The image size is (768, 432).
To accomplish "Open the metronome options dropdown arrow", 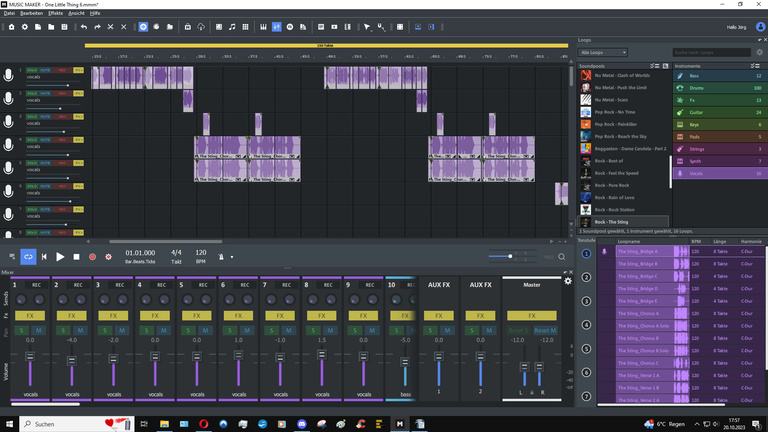I will click(233, 257).
